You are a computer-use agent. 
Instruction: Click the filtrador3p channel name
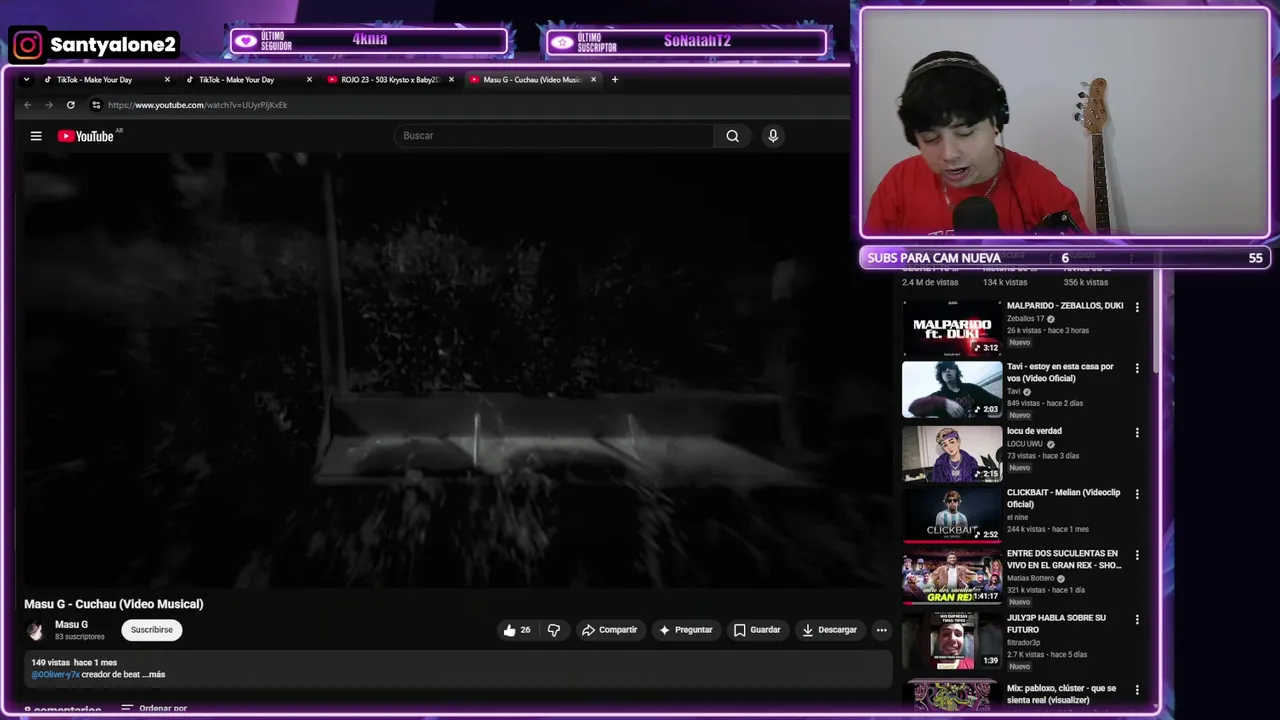1026,643
